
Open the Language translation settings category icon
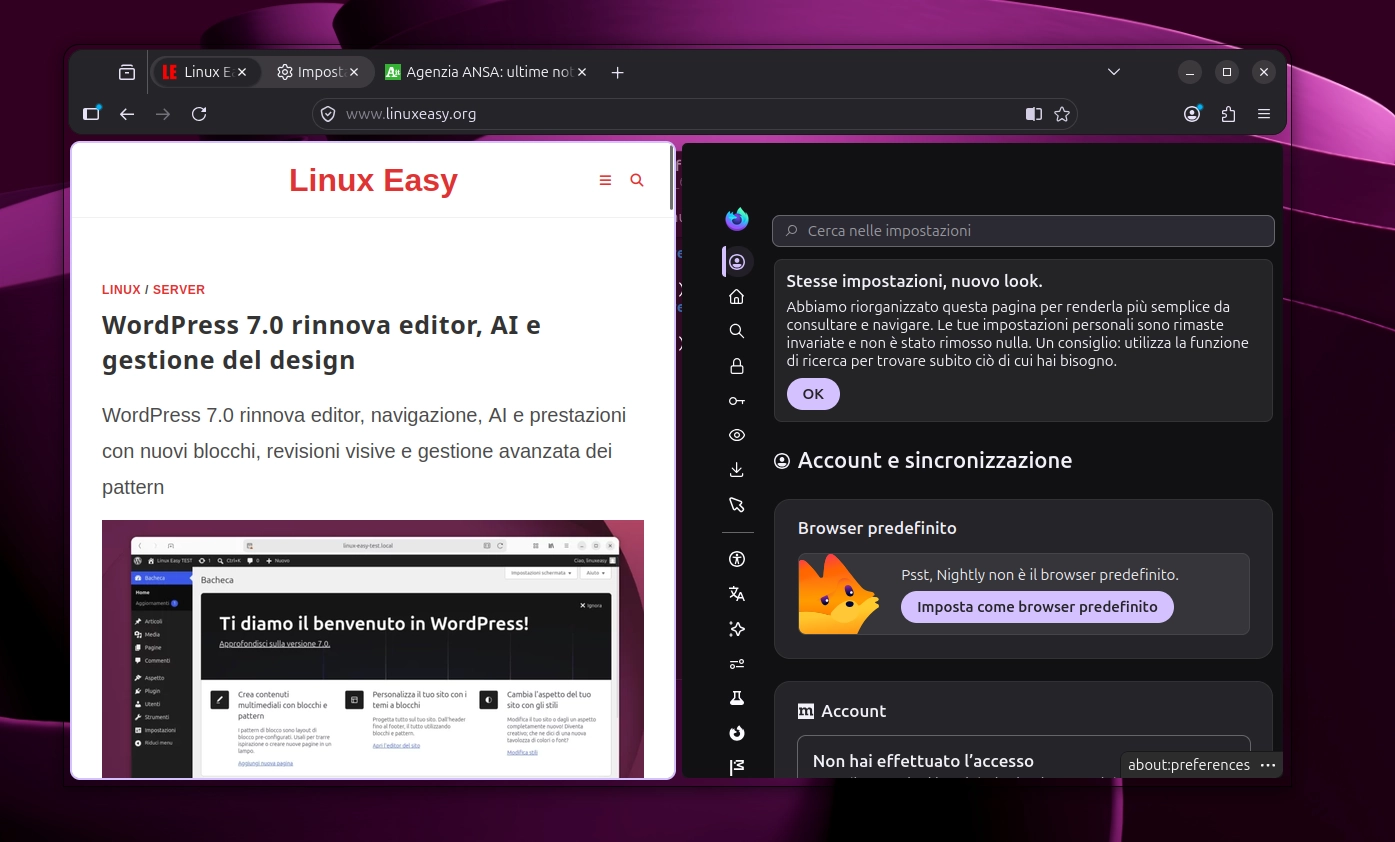737,594
